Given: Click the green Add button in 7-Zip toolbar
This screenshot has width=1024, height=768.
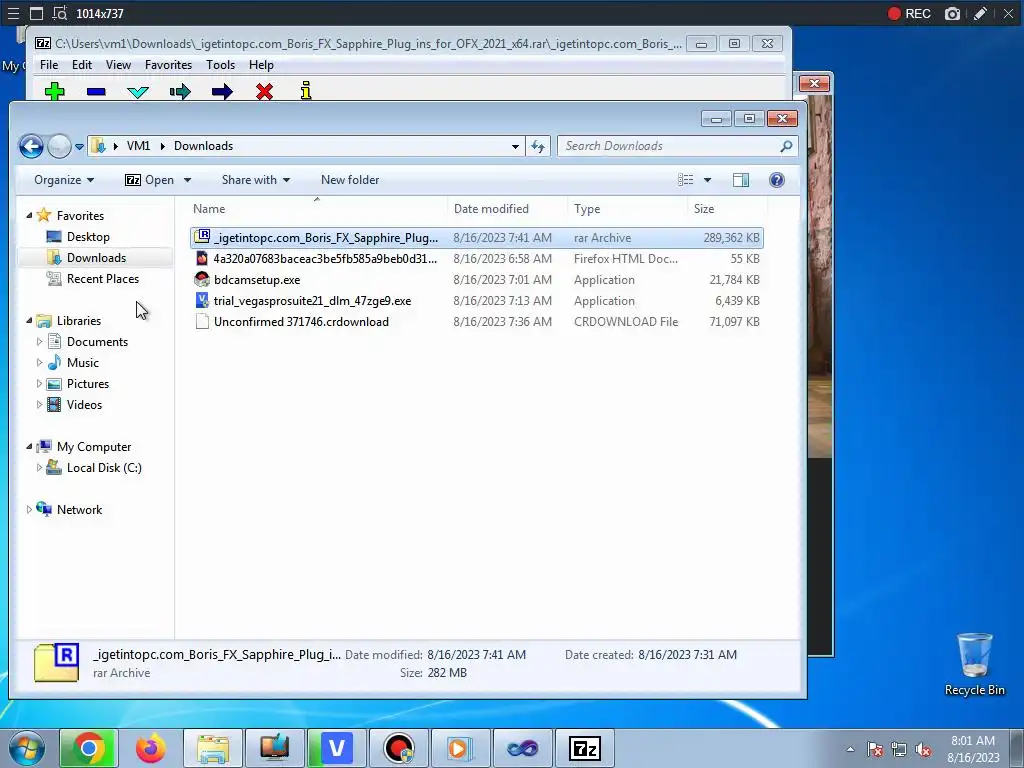Looking at the screenshot, I should pyautogui.click(x=55, y=91).
